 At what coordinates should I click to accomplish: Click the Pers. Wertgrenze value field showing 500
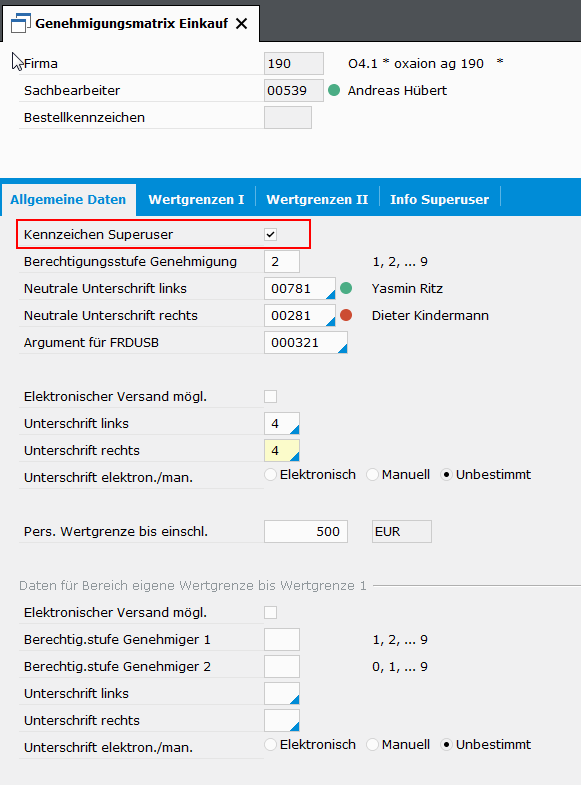(x=306, y=531)
